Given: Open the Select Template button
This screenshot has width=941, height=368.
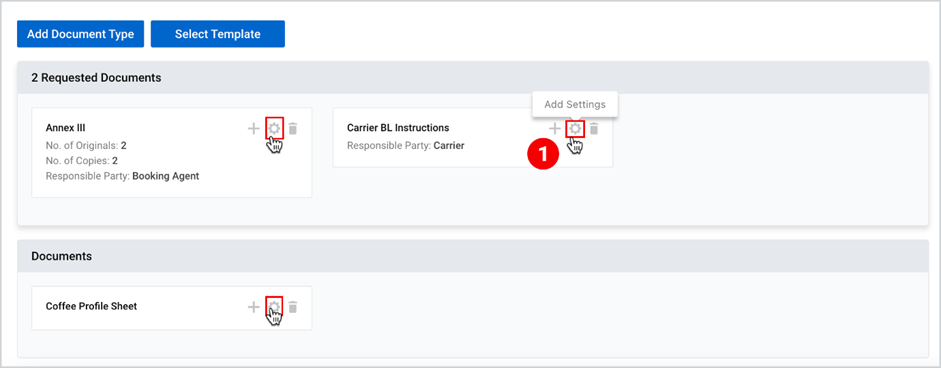Looking at the screenshot, I should coord(218,34).
